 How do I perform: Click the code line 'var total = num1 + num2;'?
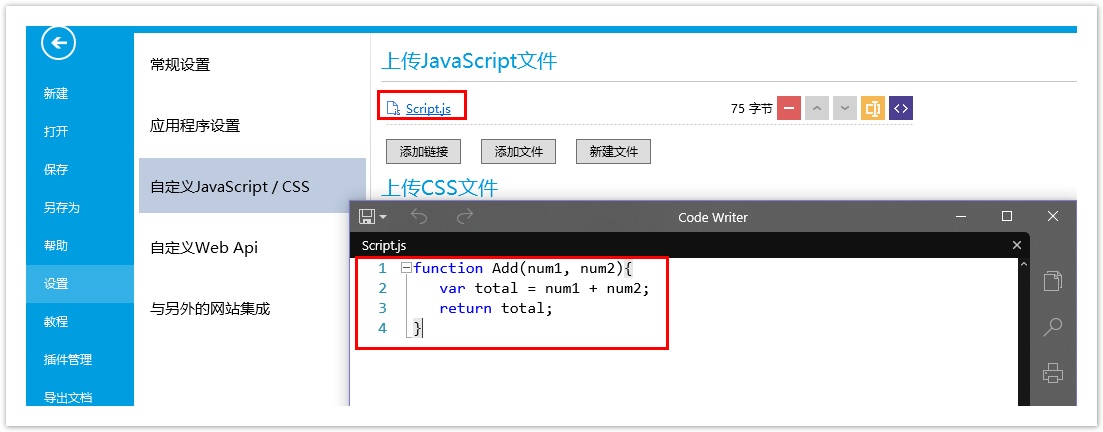[x=544, y=288]
